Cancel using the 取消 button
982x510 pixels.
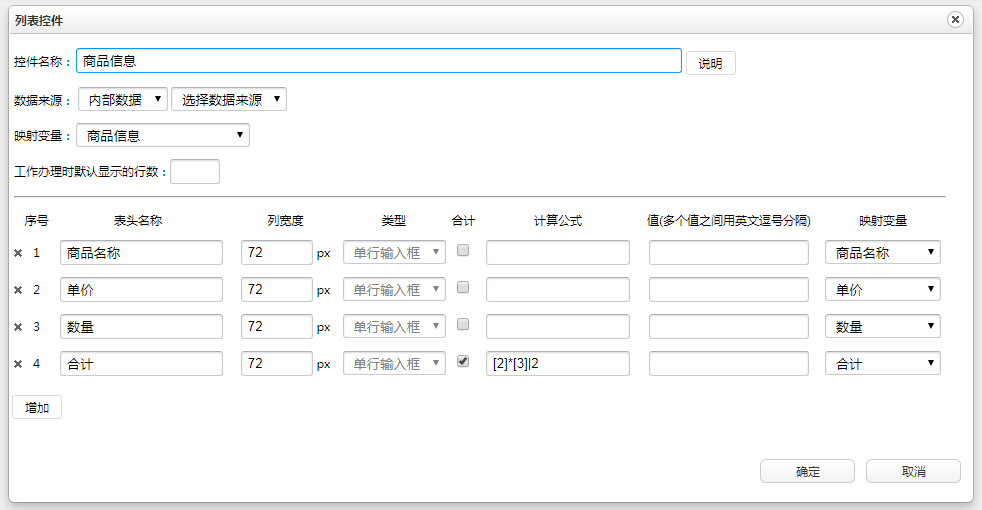[913, 471]
